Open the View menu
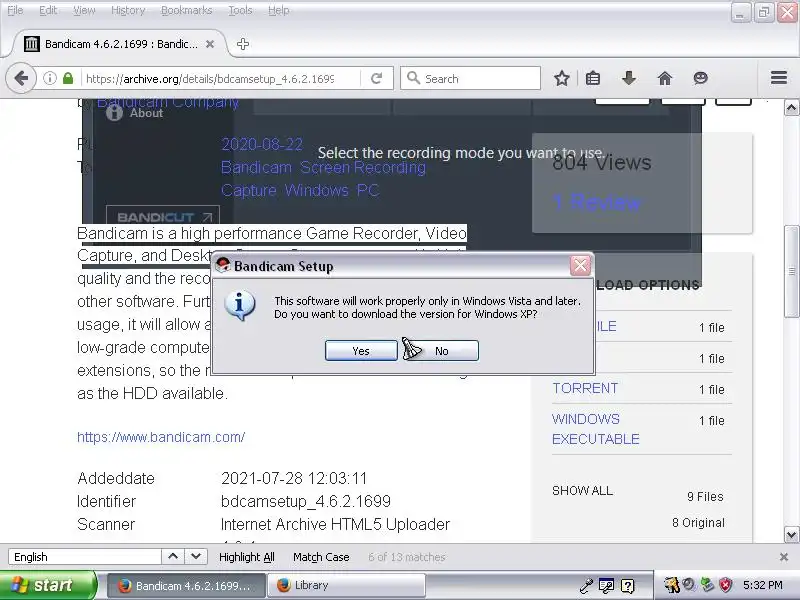800x600 pixels. point(84,10)
